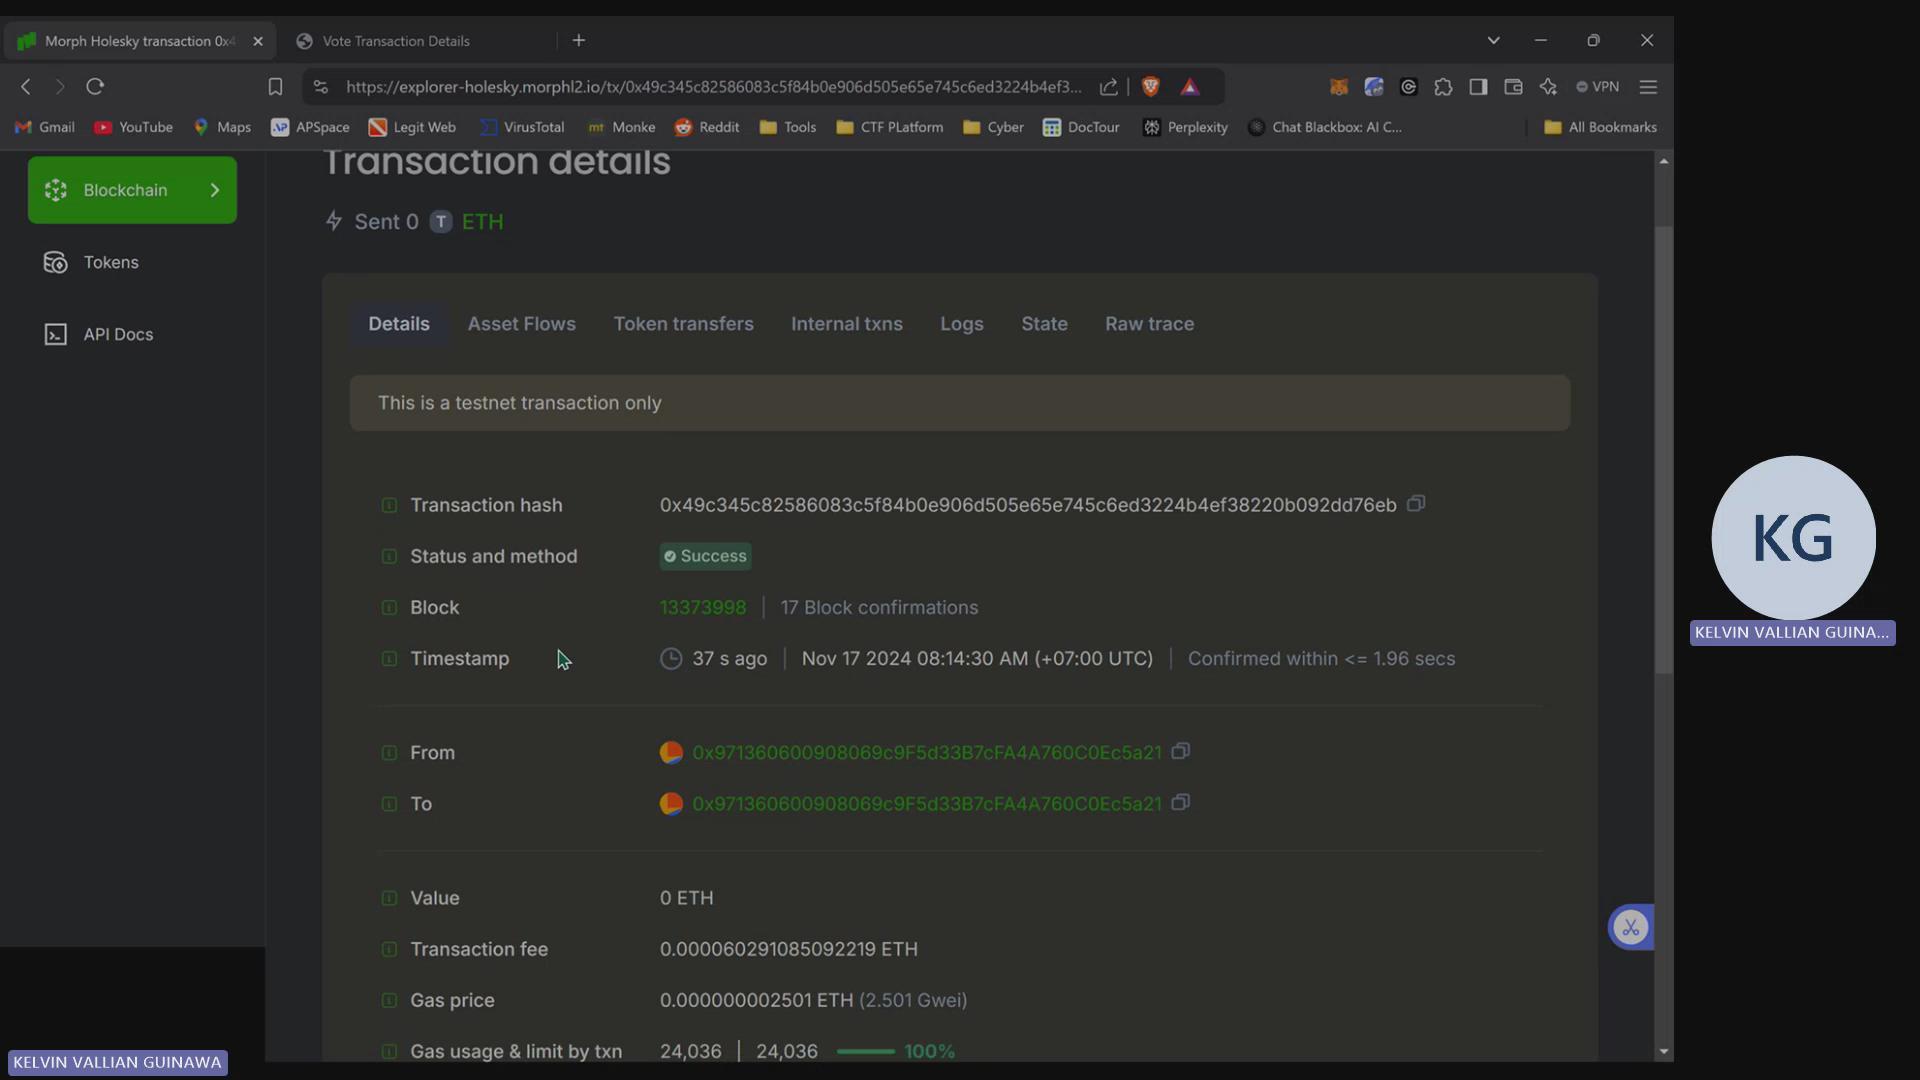This screenshot has height=1080, width=1920.
Task: Open the Raw trace tab
Action: (x=1149, y=324)
